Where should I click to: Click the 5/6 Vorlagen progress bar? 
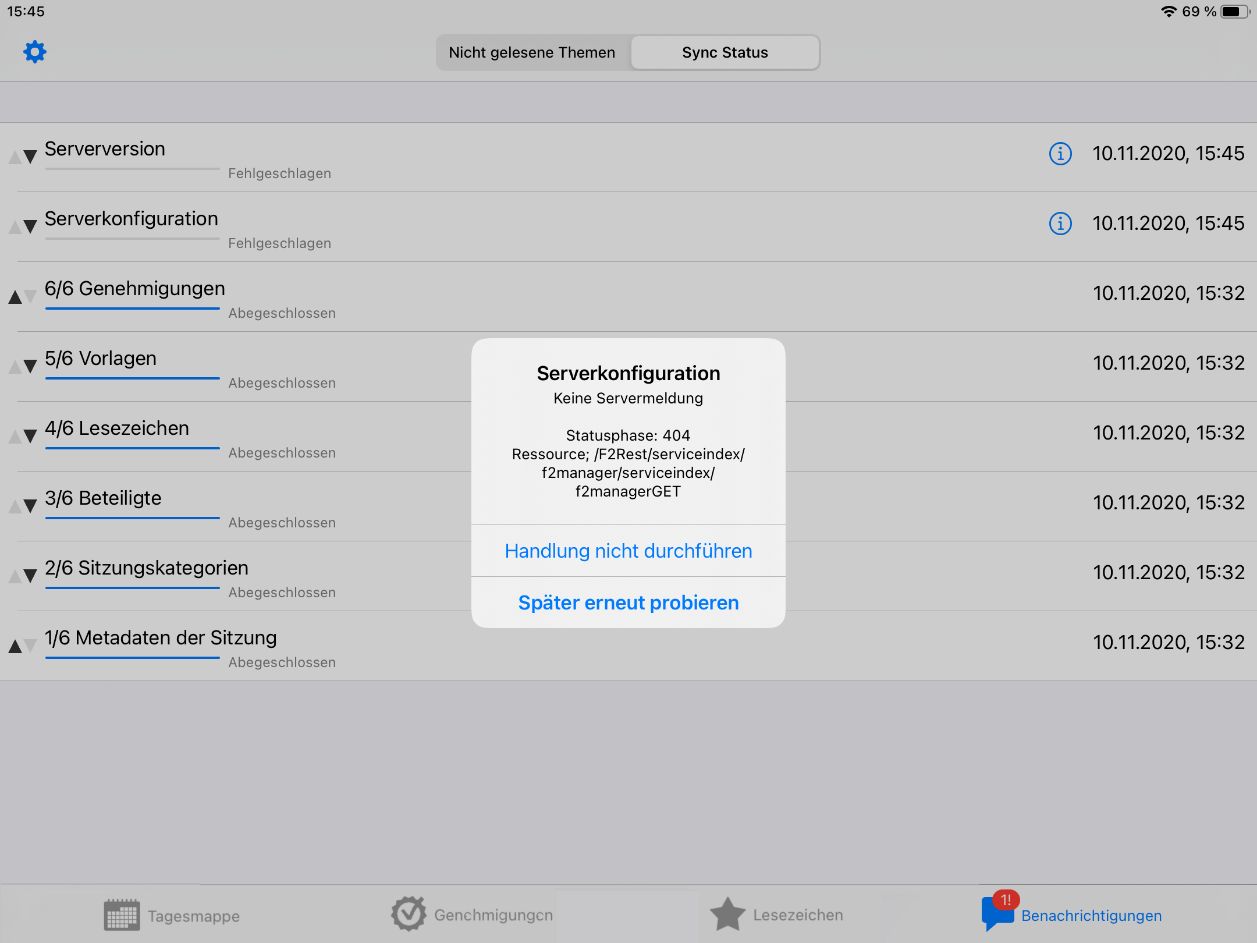pyautogui.click(x=132, y=378)
